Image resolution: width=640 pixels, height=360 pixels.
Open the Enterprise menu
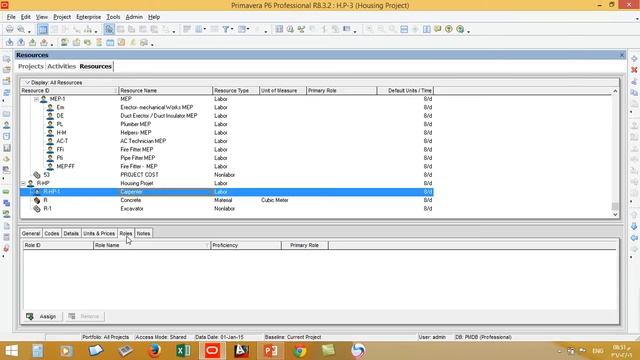89,17
